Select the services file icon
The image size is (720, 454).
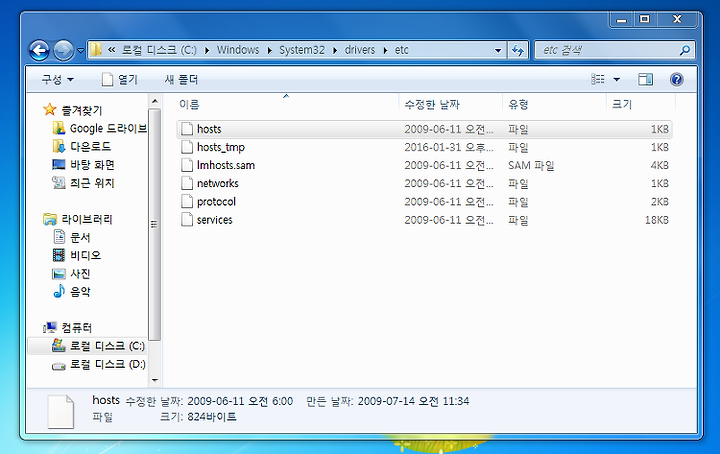click(x=187, y=220)
